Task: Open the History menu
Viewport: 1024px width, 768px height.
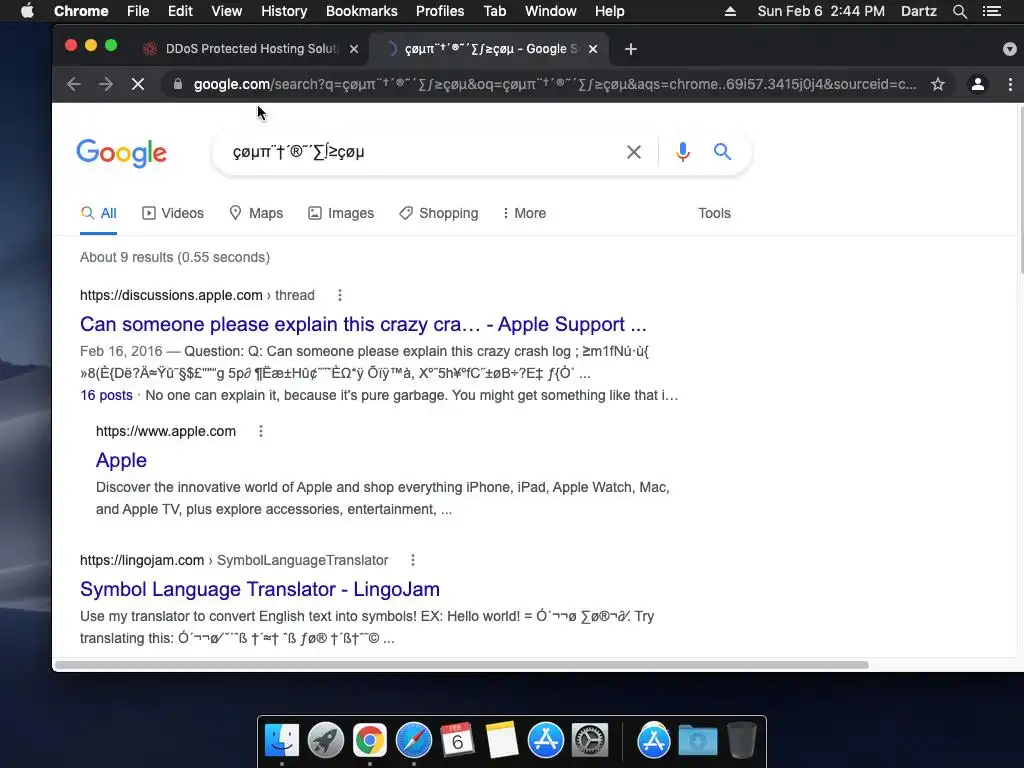Action: [x=284, y=11]
